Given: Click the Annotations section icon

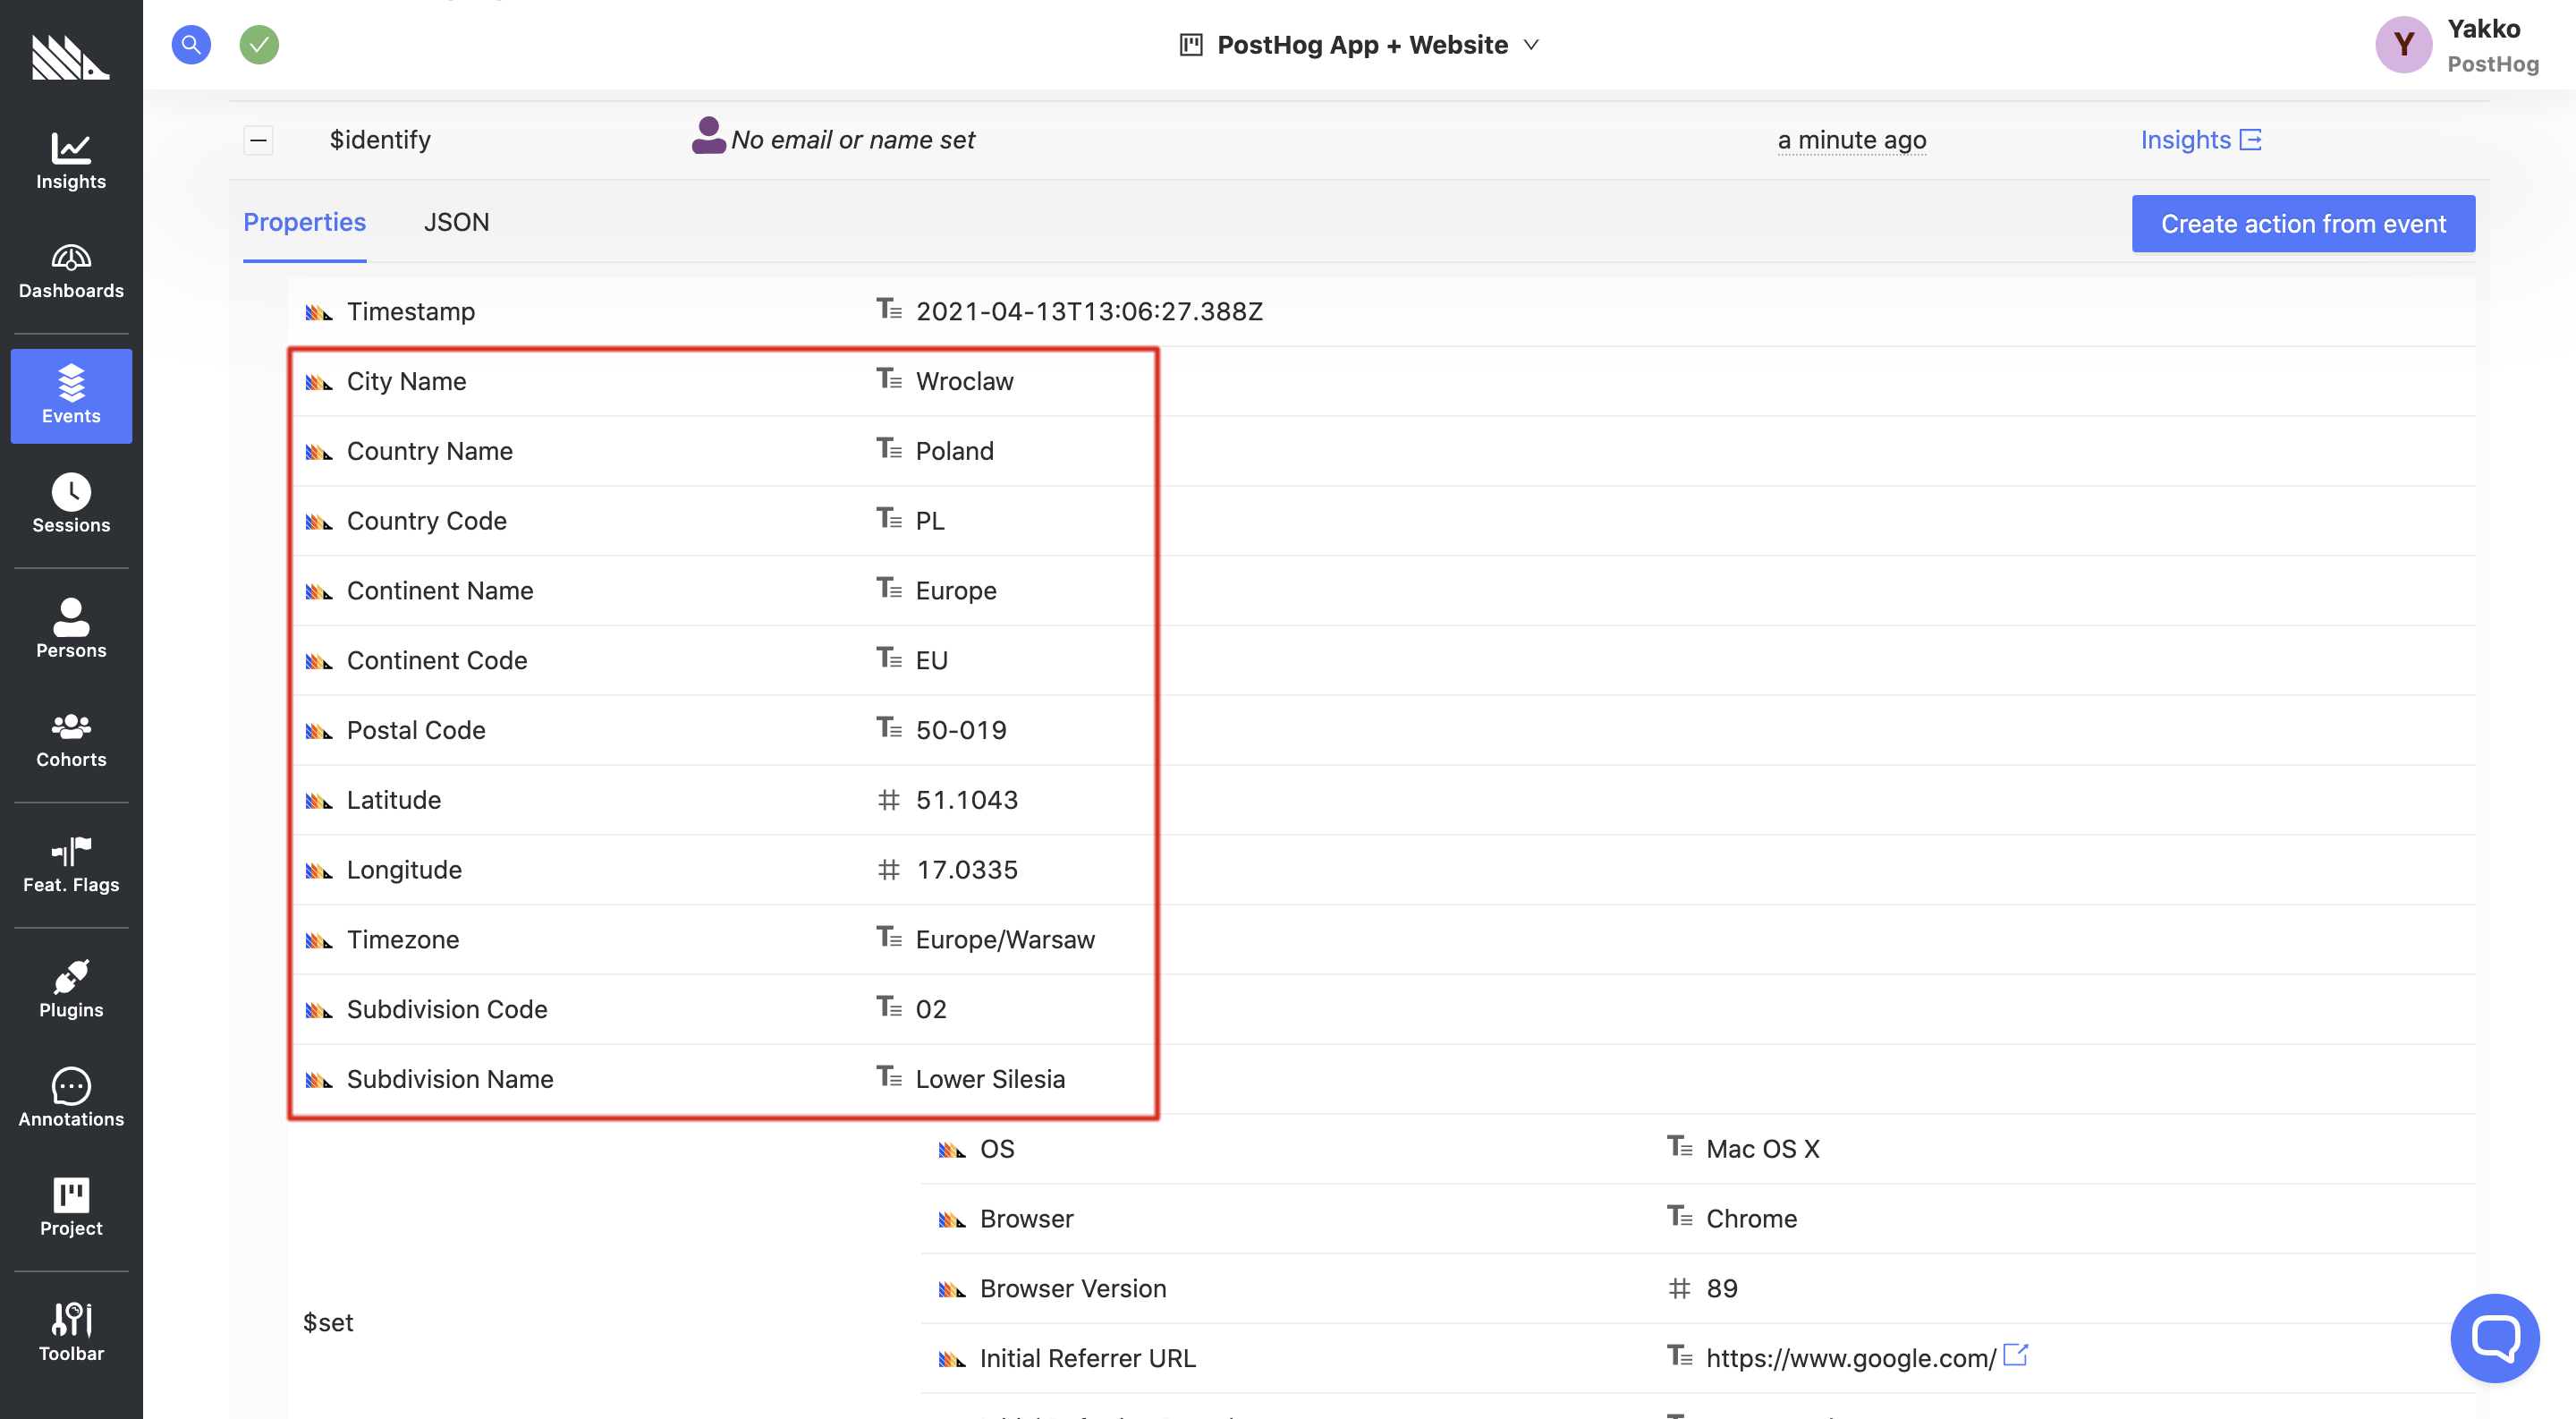Looking at the screenshot, I should pos(70,1085).
